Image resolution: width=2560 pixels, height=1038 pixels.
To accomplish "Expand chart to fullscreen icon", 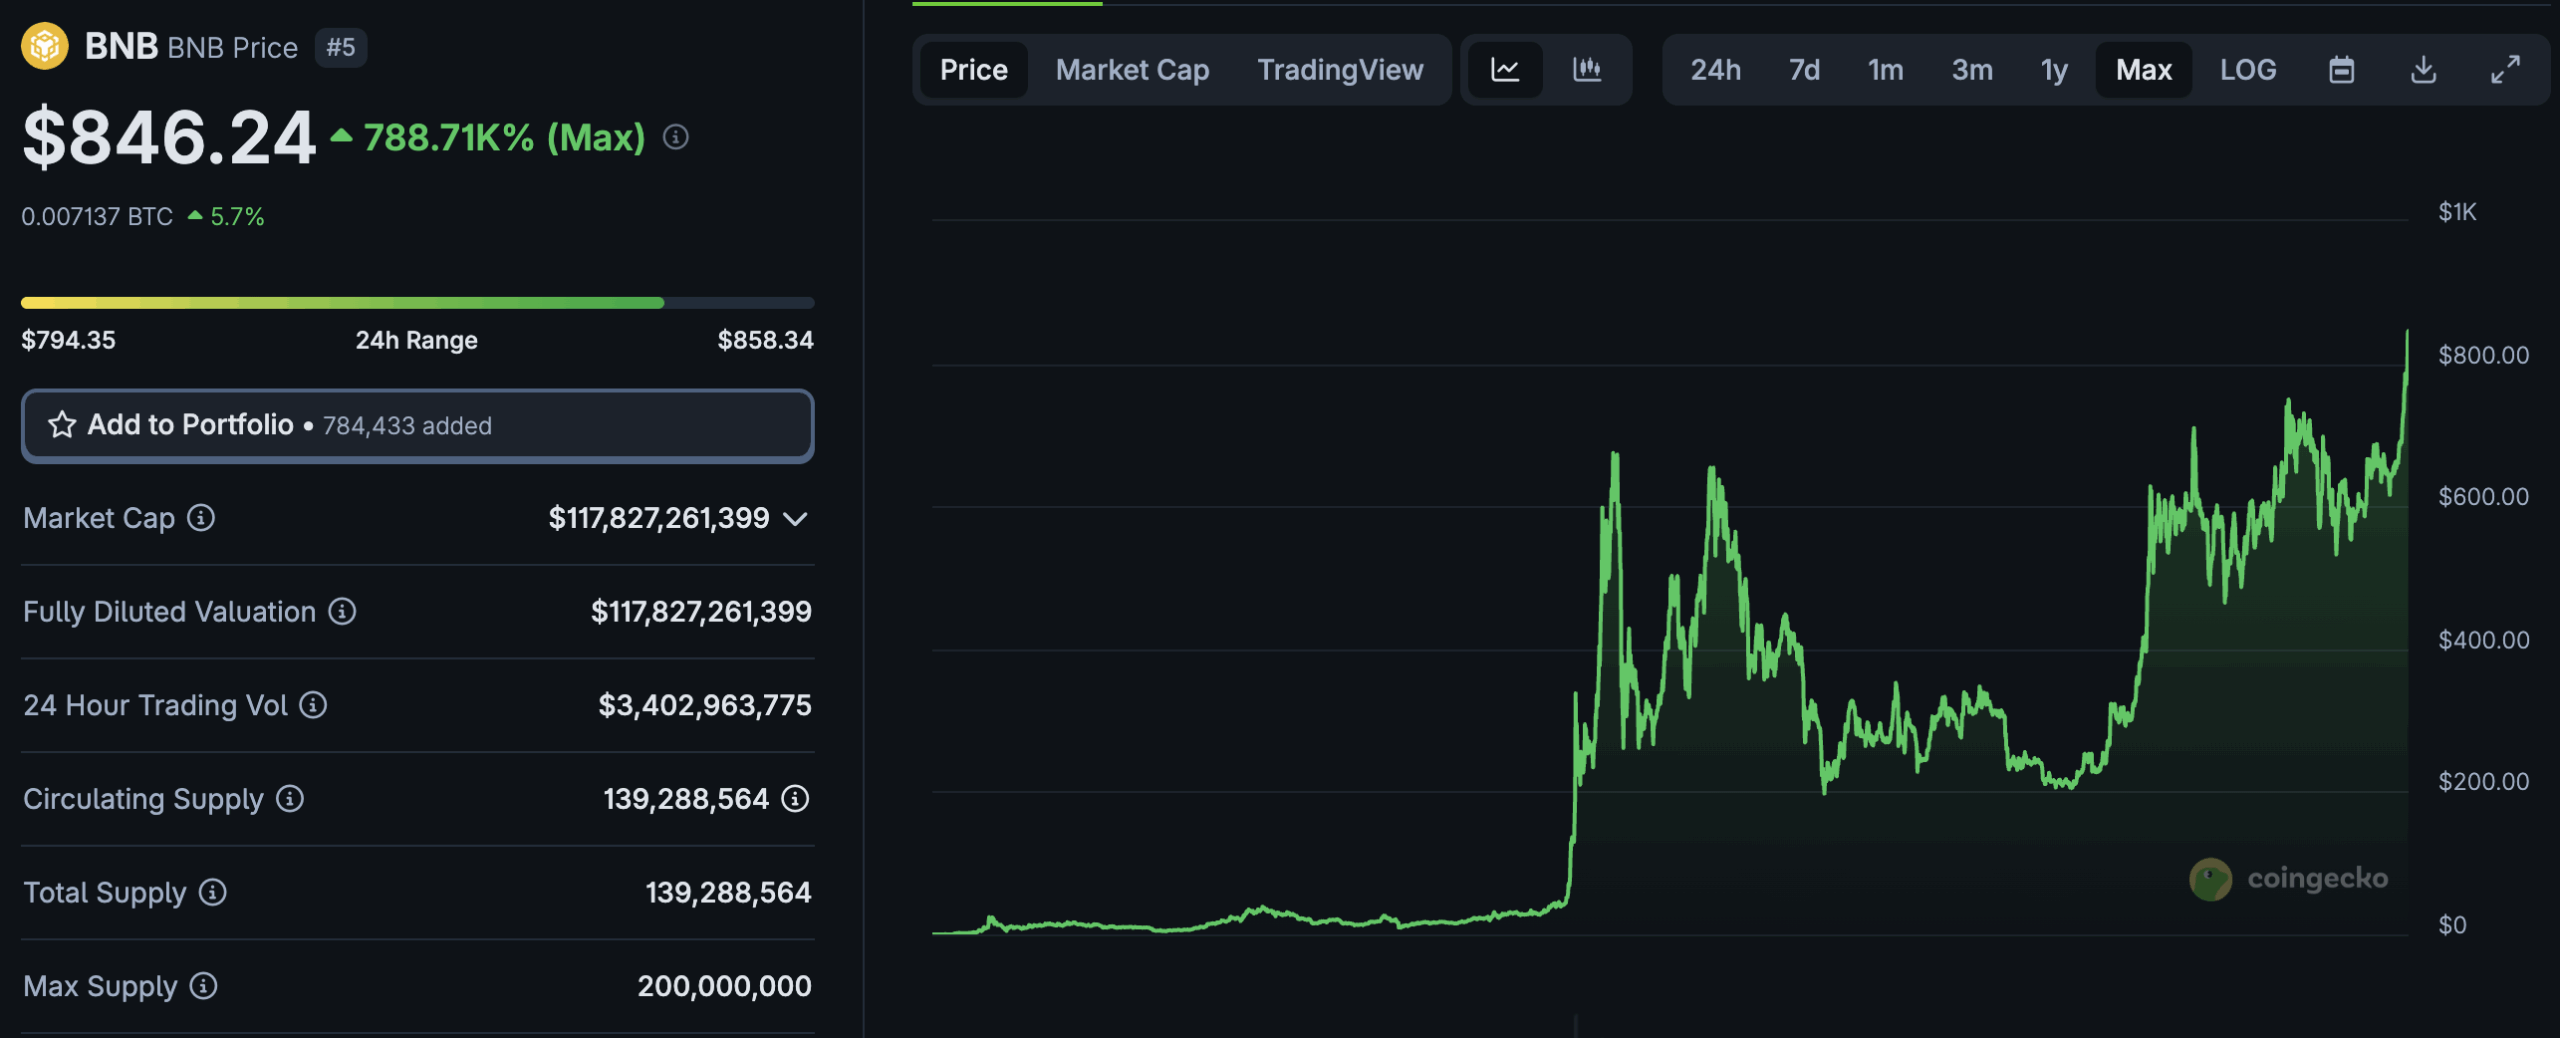I will pos(2505,70).
